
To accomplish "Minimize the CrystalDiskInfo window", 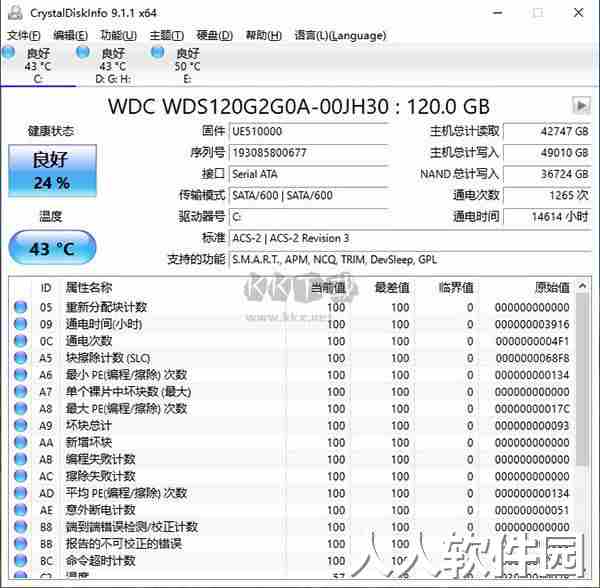I will click(497, 13).
